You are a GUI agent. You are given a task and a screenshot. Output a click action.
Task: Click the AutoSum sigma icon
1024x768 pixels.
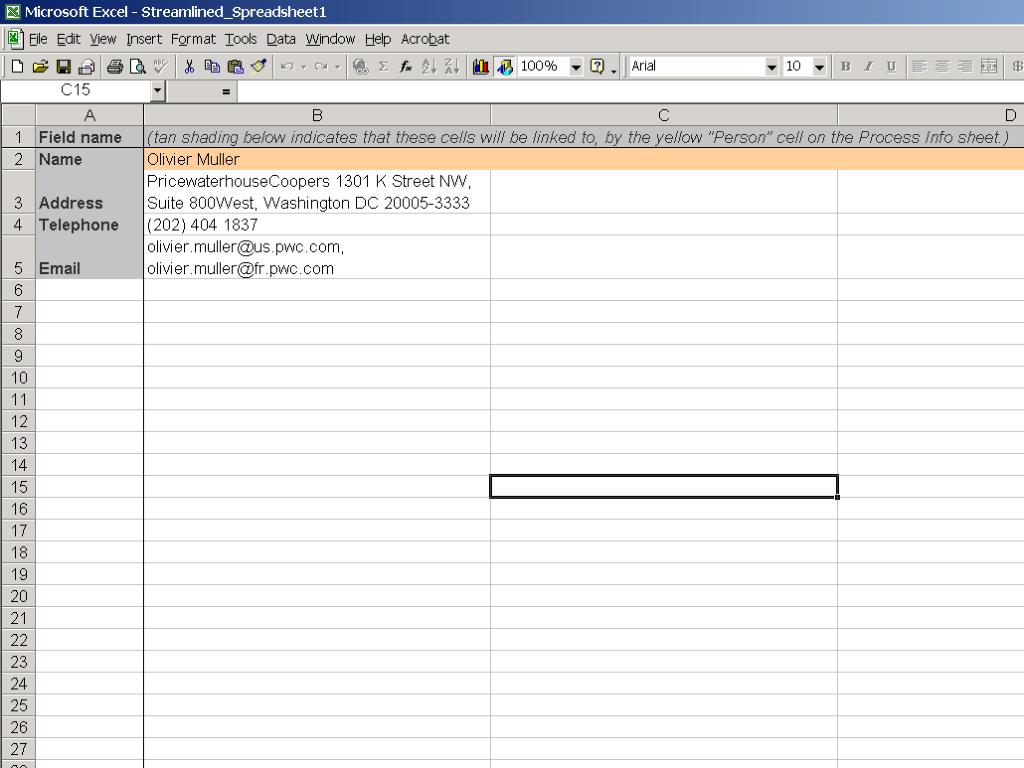(x=383, y=66)
